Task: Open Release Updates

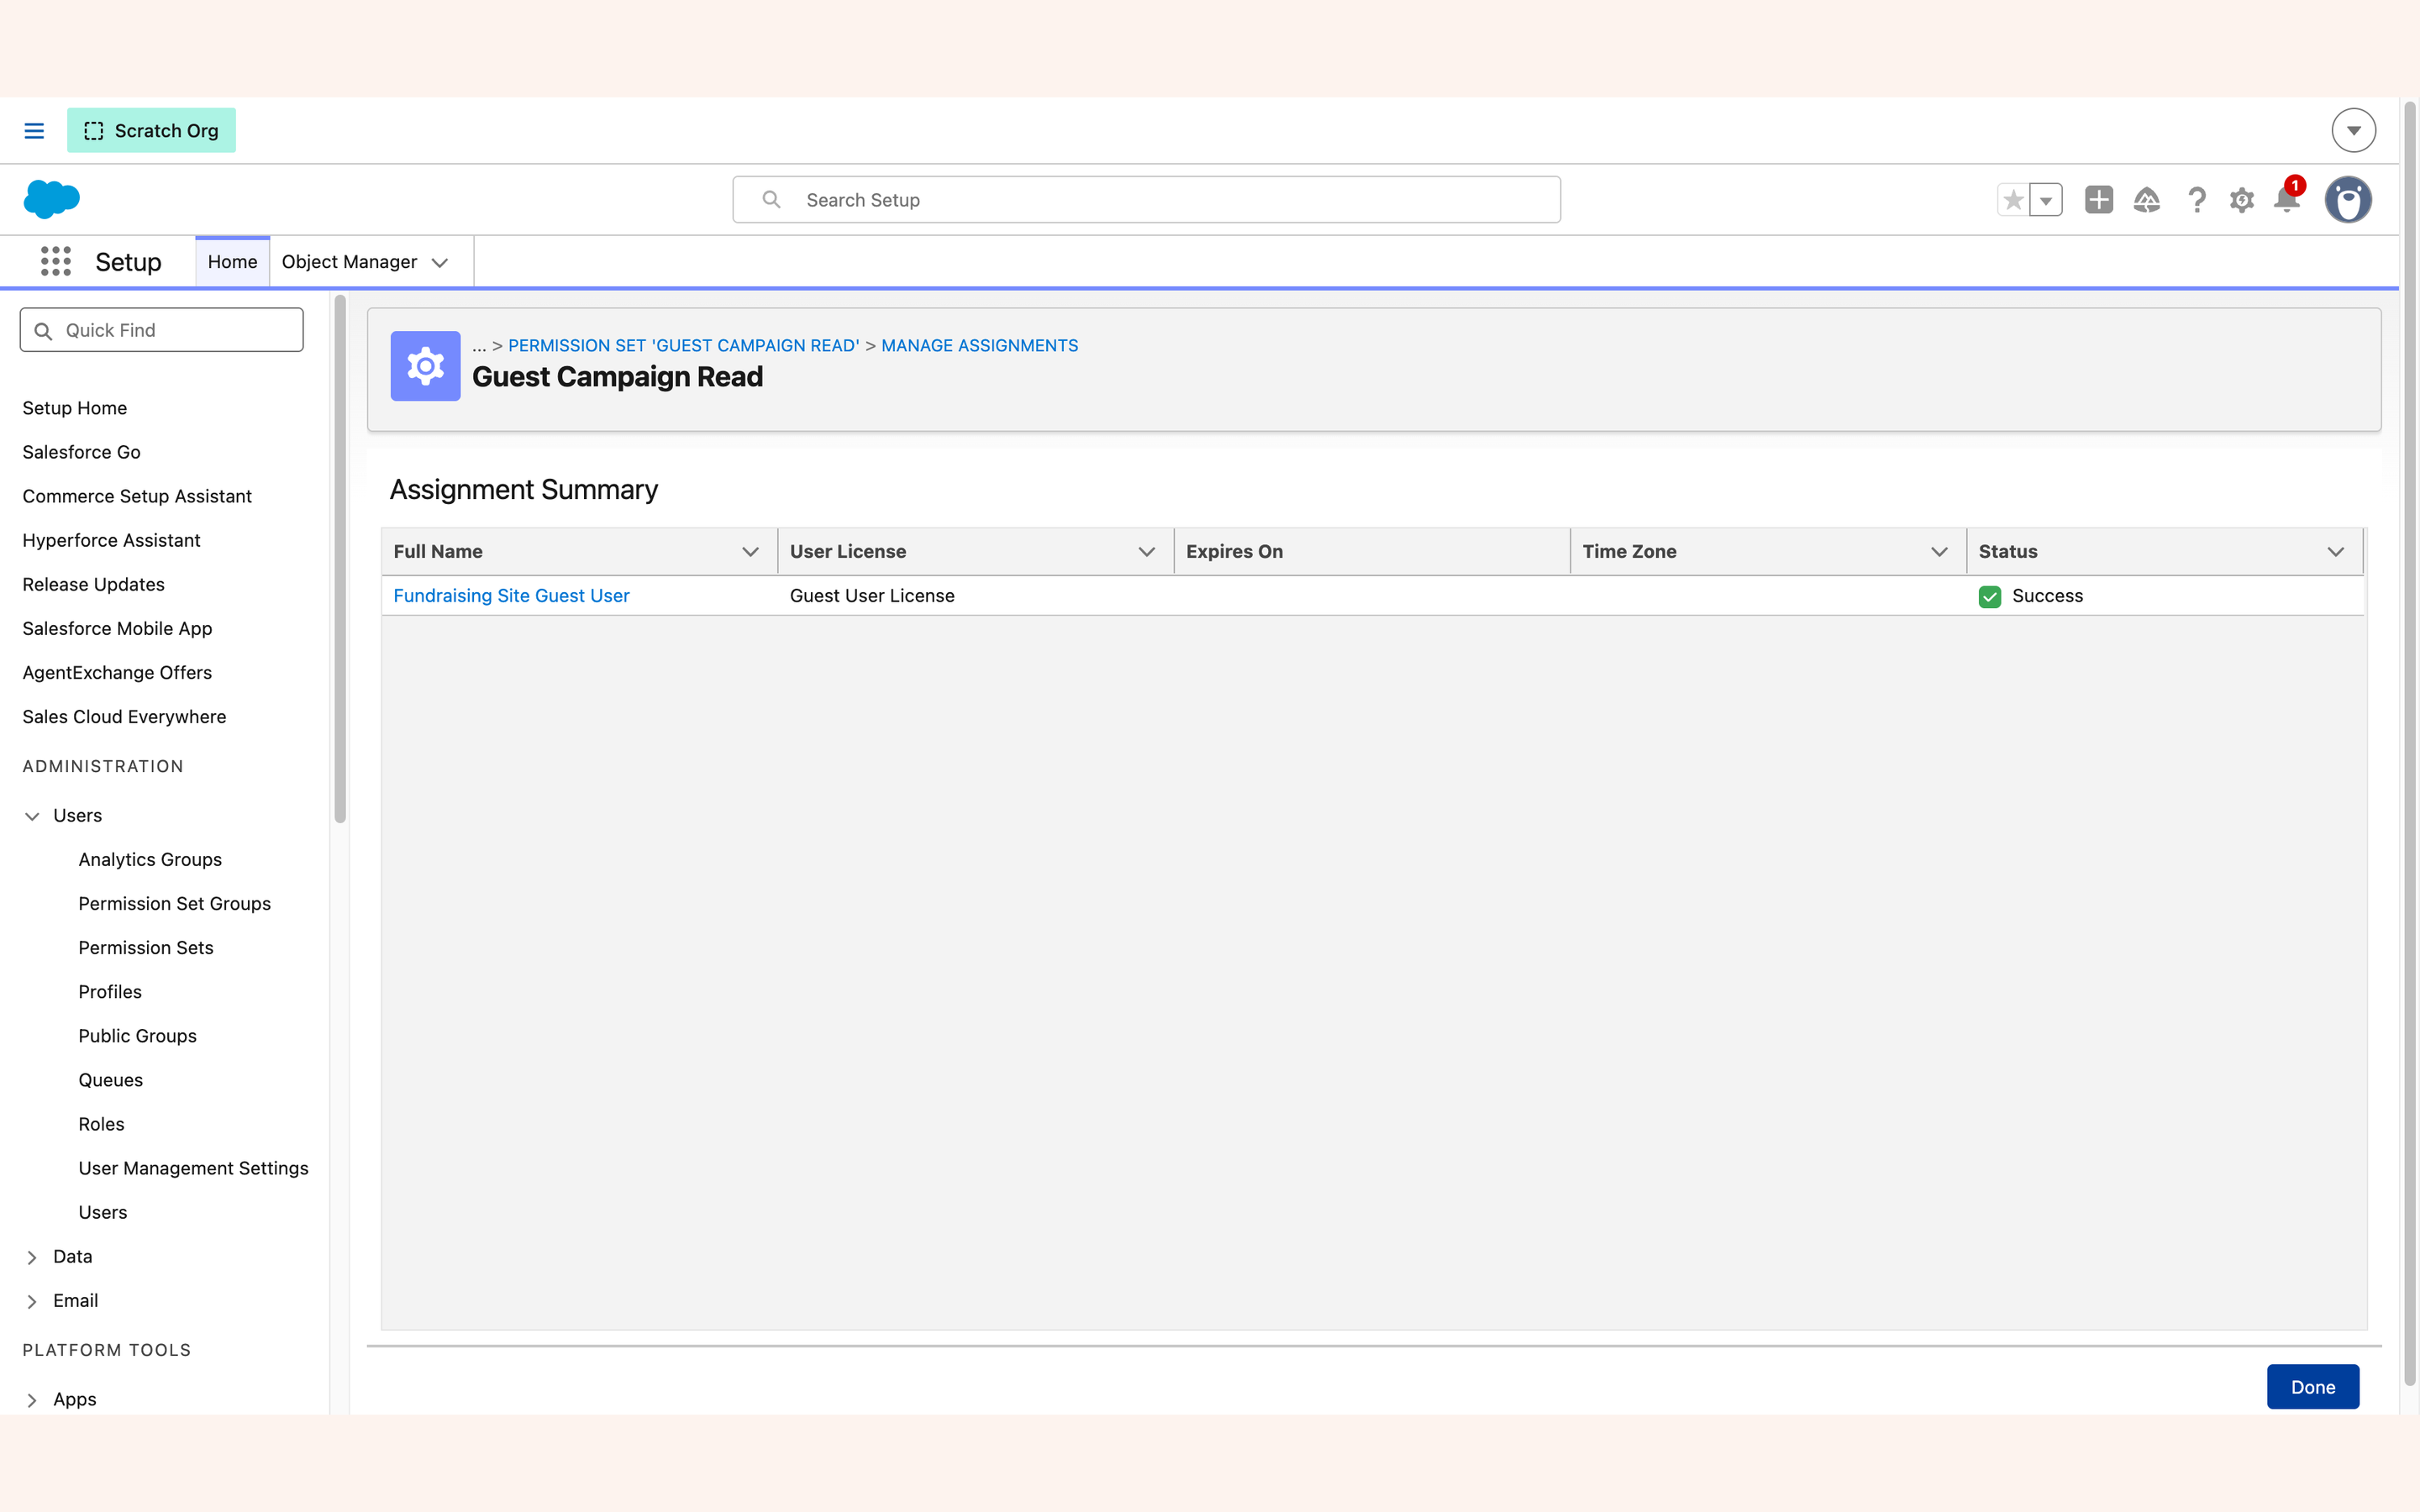Action: click(x=94, y=584)
